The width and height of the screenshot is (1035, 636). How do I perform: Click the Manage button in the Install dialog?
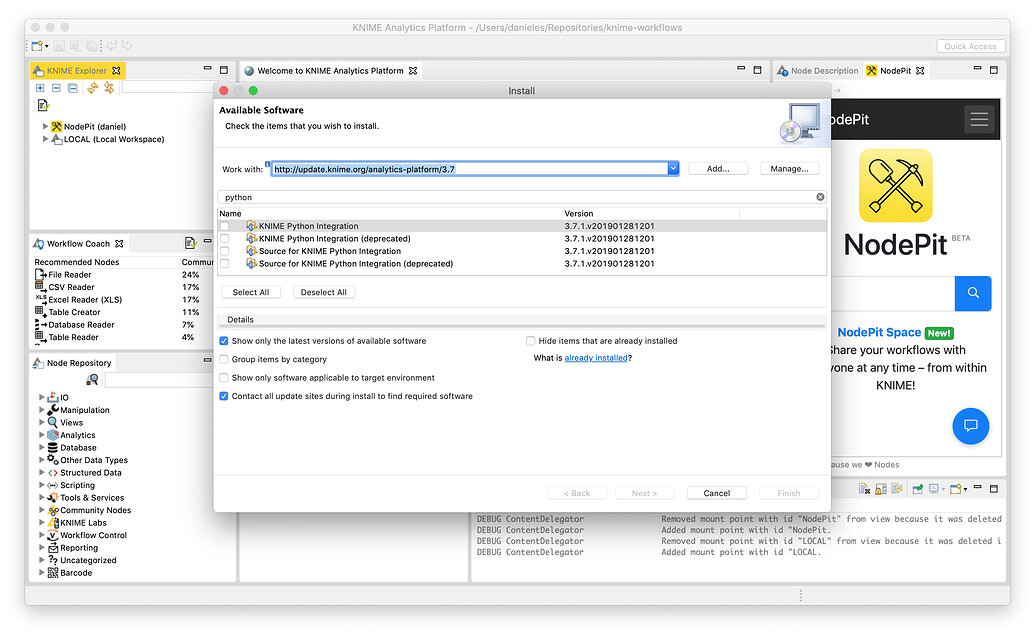(x=790, y=168)
